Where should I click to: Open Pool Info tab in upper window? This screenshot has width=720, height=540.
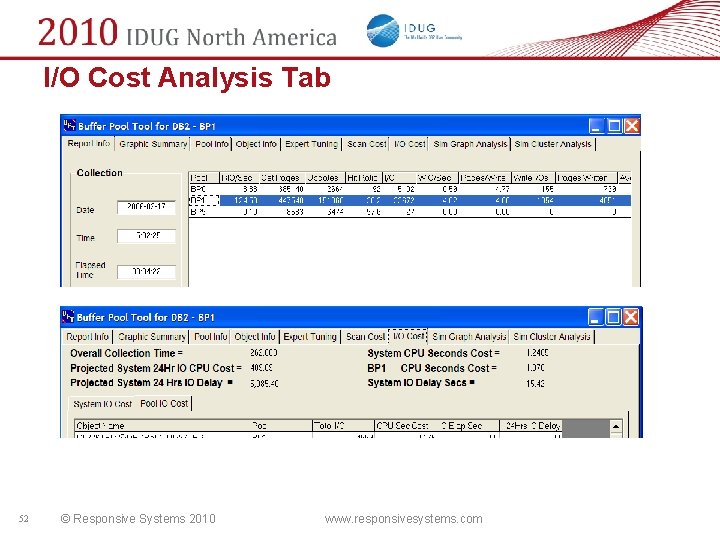click(212, 144)
